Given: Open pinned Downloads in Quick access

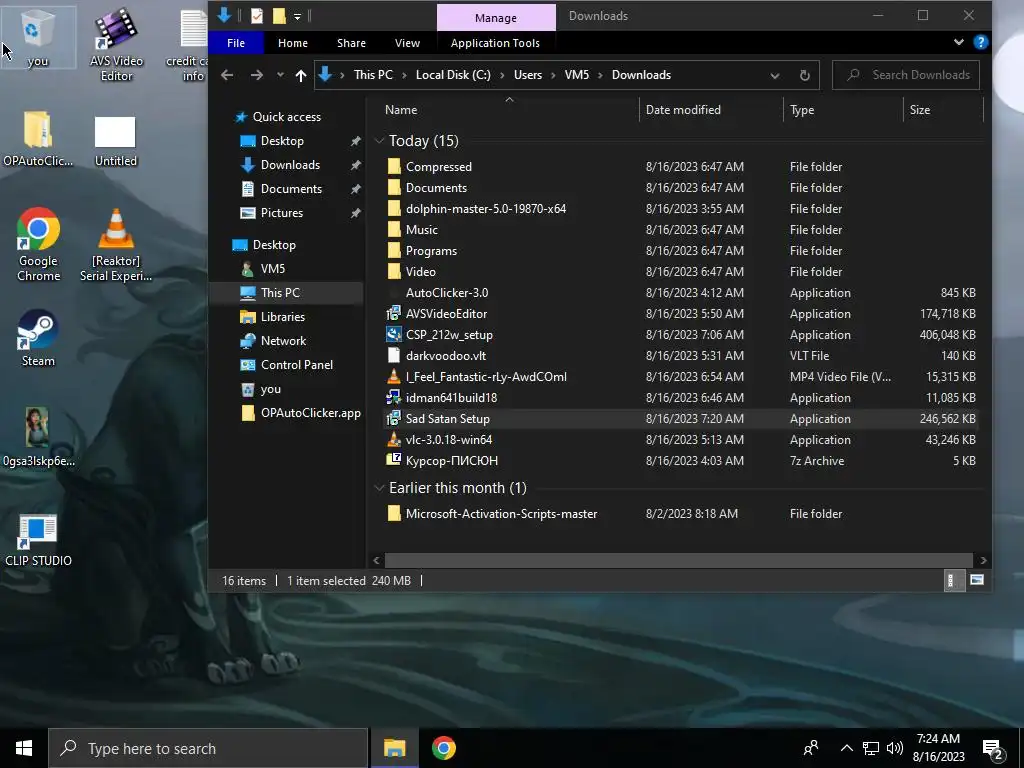Looking at the screenshot, I should [x=290, y=165].
